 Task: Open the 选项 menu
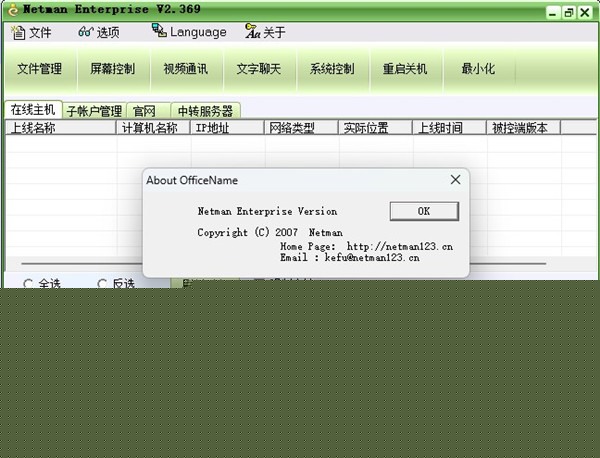99,33
